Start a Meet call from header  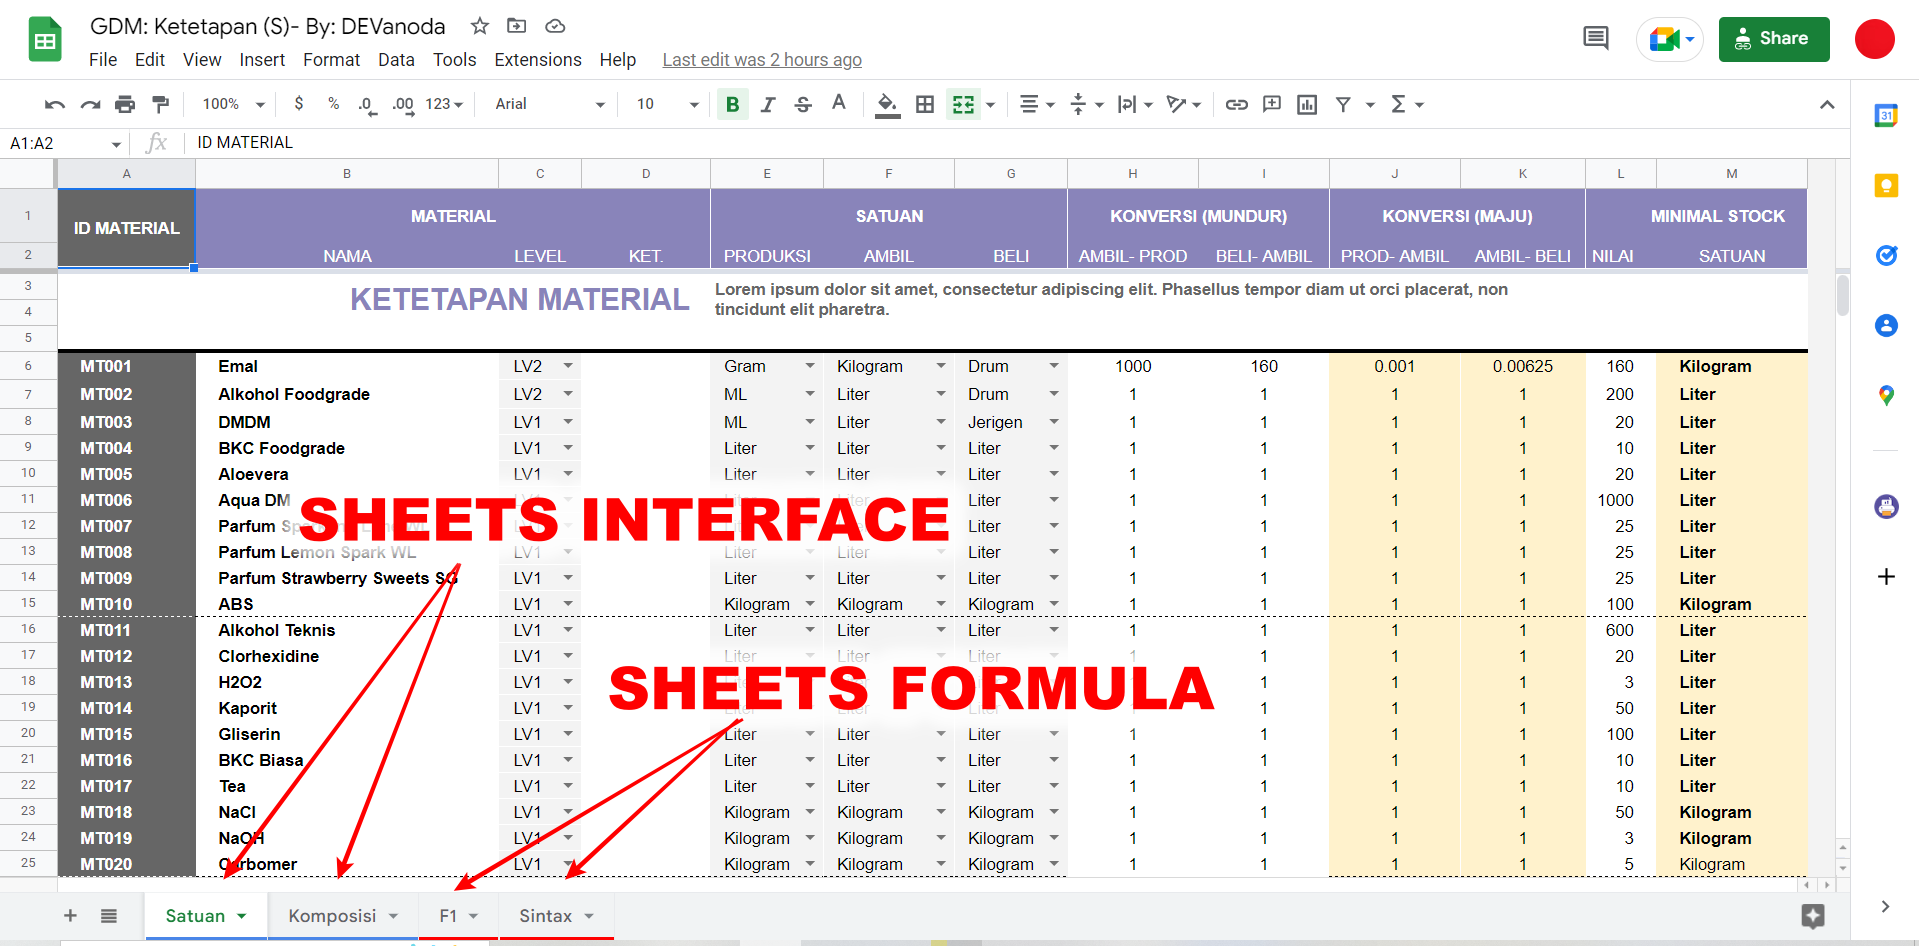tap(1670, 39)
